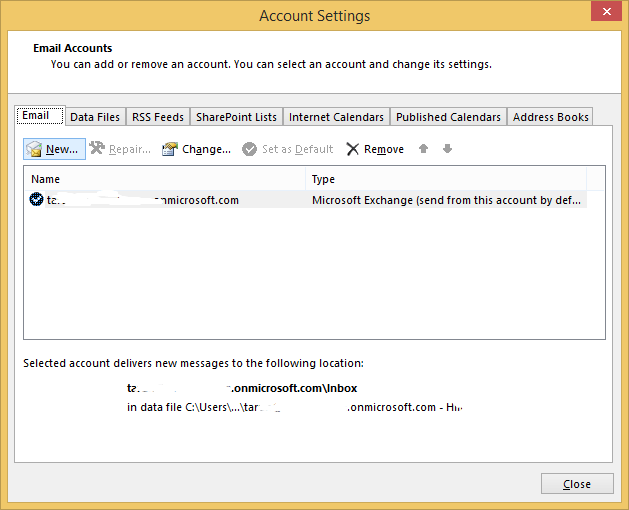Move account up with the up arrow
The image size is (629, 510).
pyautogui.click(x=423, y=149)
